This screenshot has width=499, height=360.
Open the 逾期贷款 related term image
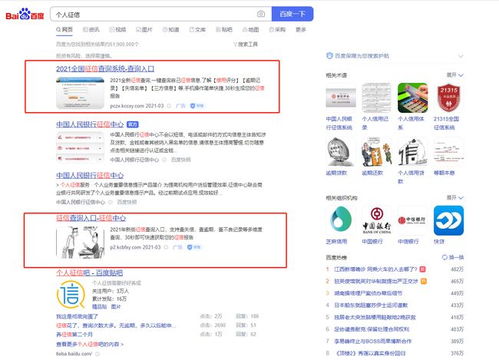click(340, 152)
